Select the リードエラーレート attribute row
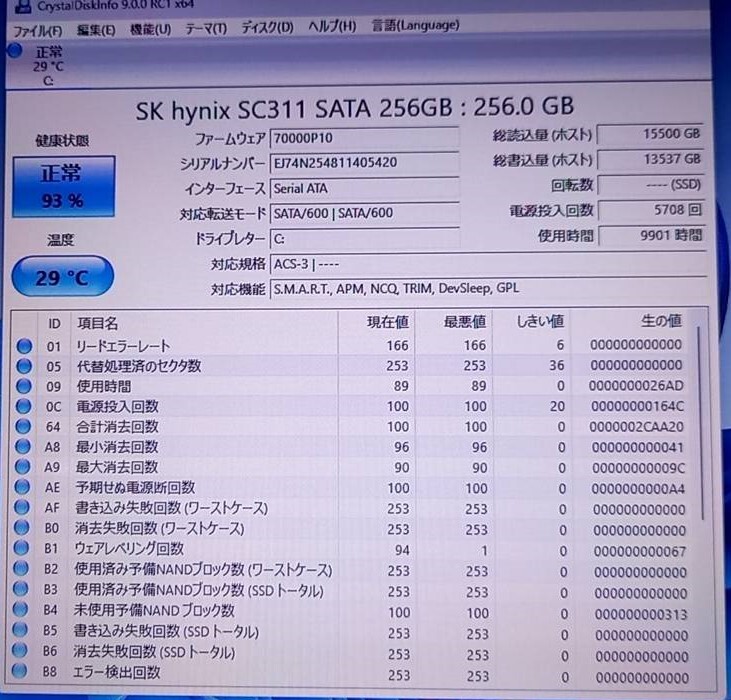The image size is (731, 700). [352, 345]
